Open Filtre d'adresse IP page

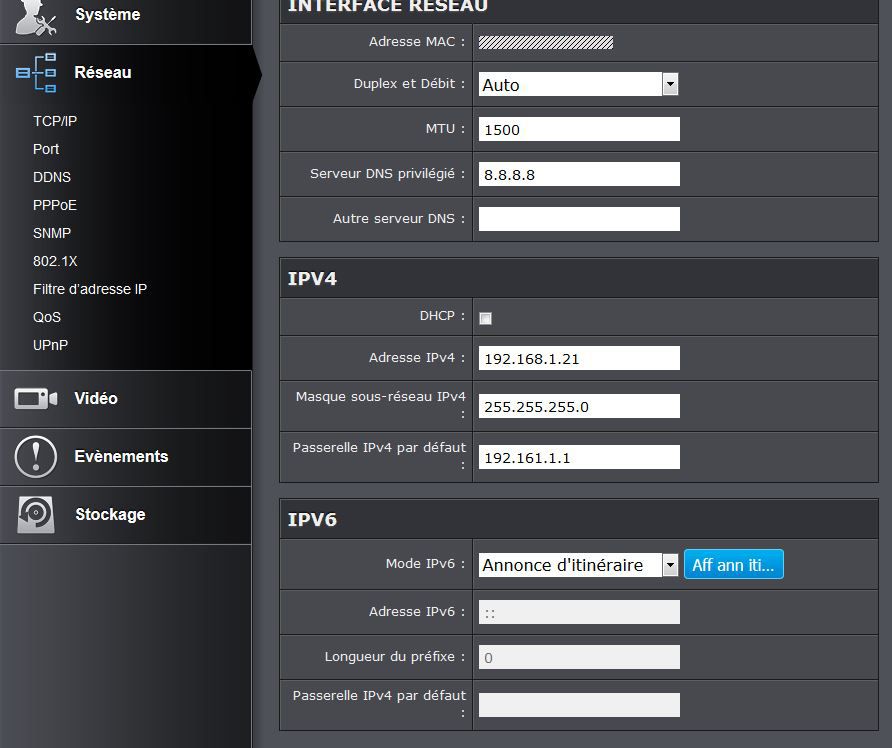[90, 289]
